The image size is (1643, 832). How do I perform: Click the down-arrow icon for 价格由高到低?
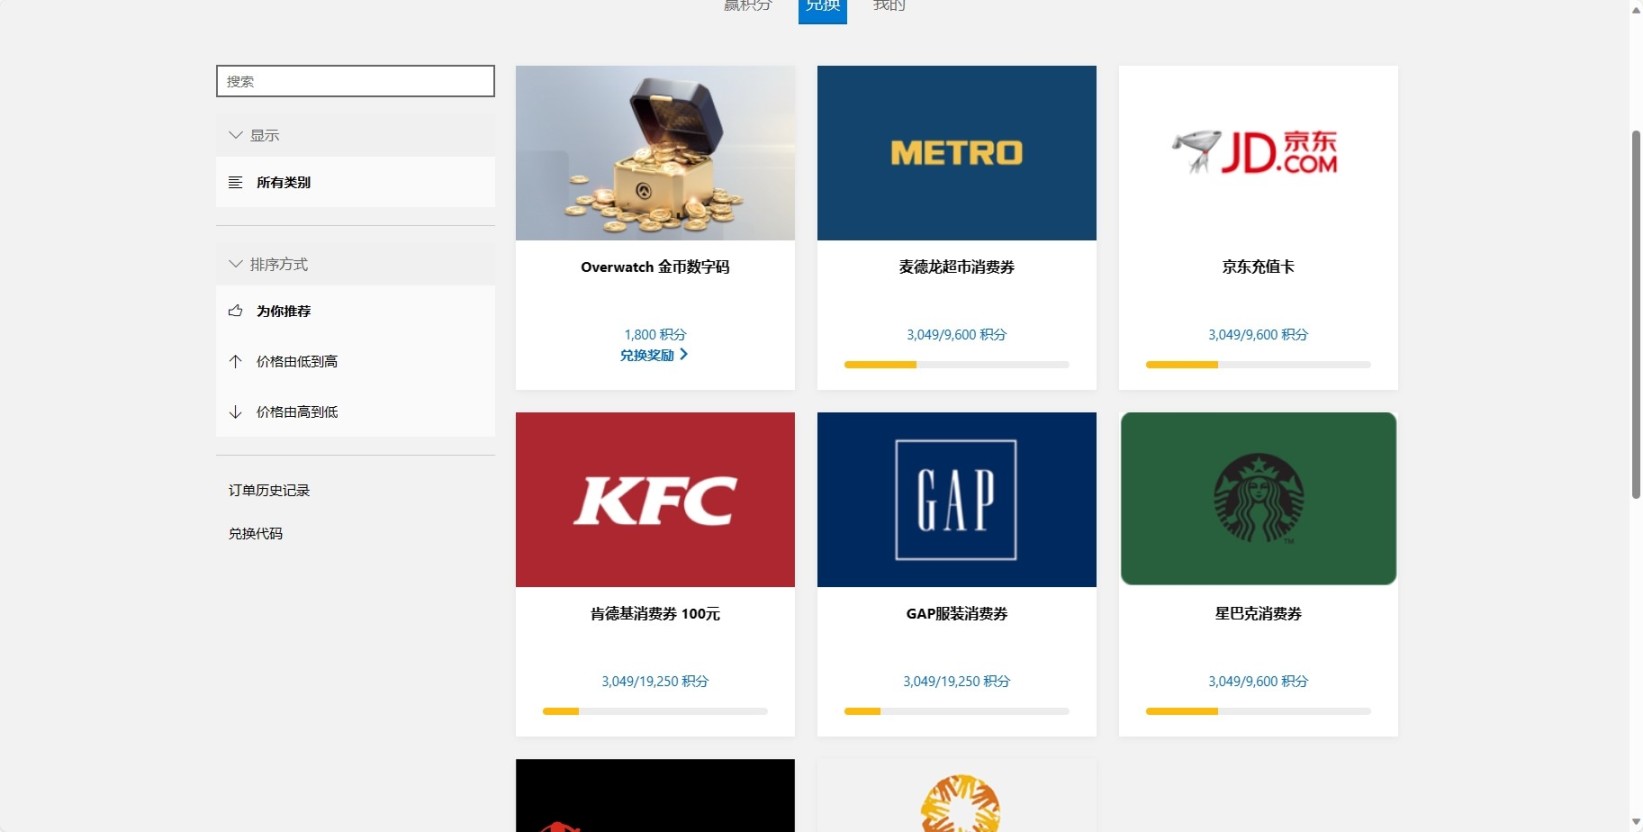[x=235, y=412]
